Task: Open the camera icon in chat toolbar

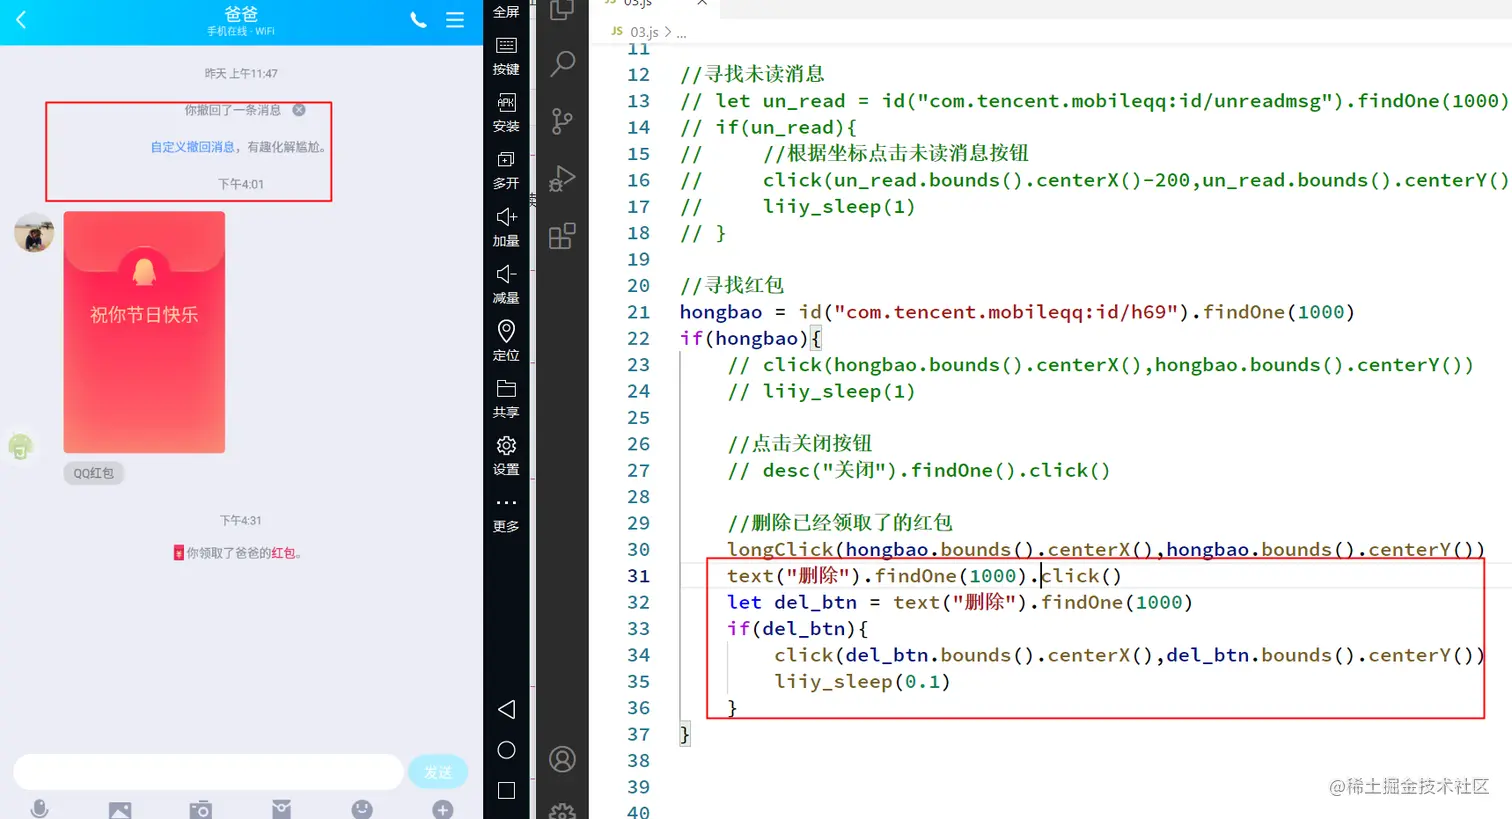Action: 201,810
